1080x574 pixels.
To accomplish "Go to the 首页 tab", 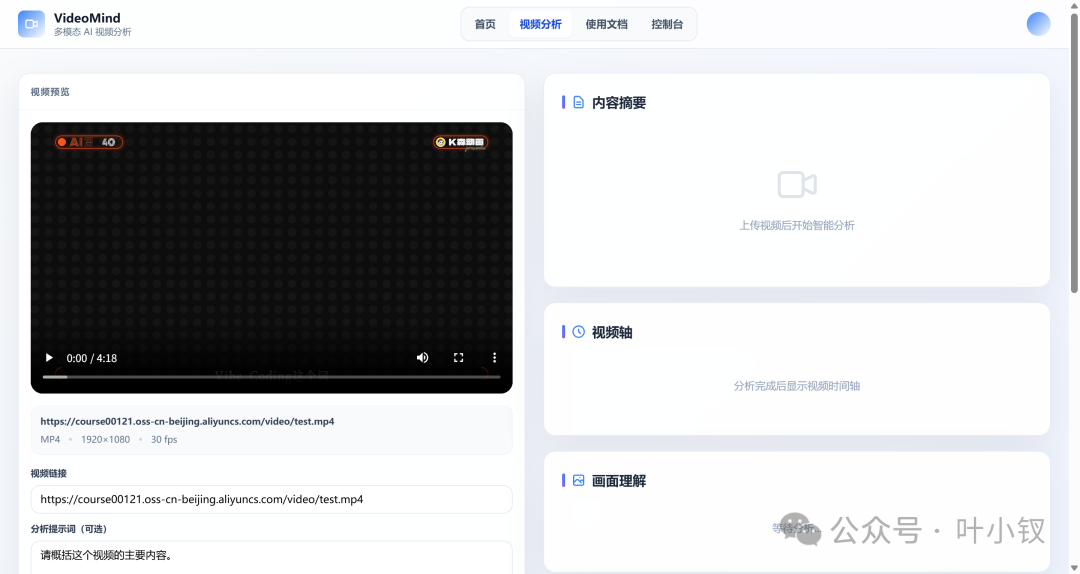I will [x=485, y=24].
